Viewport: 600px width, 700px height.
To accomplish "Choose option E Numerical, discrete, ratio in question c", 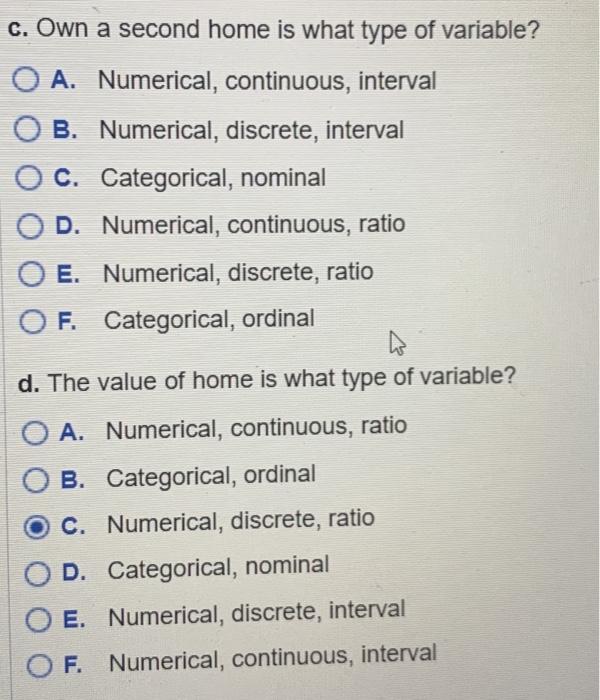I will click(31, 274).
